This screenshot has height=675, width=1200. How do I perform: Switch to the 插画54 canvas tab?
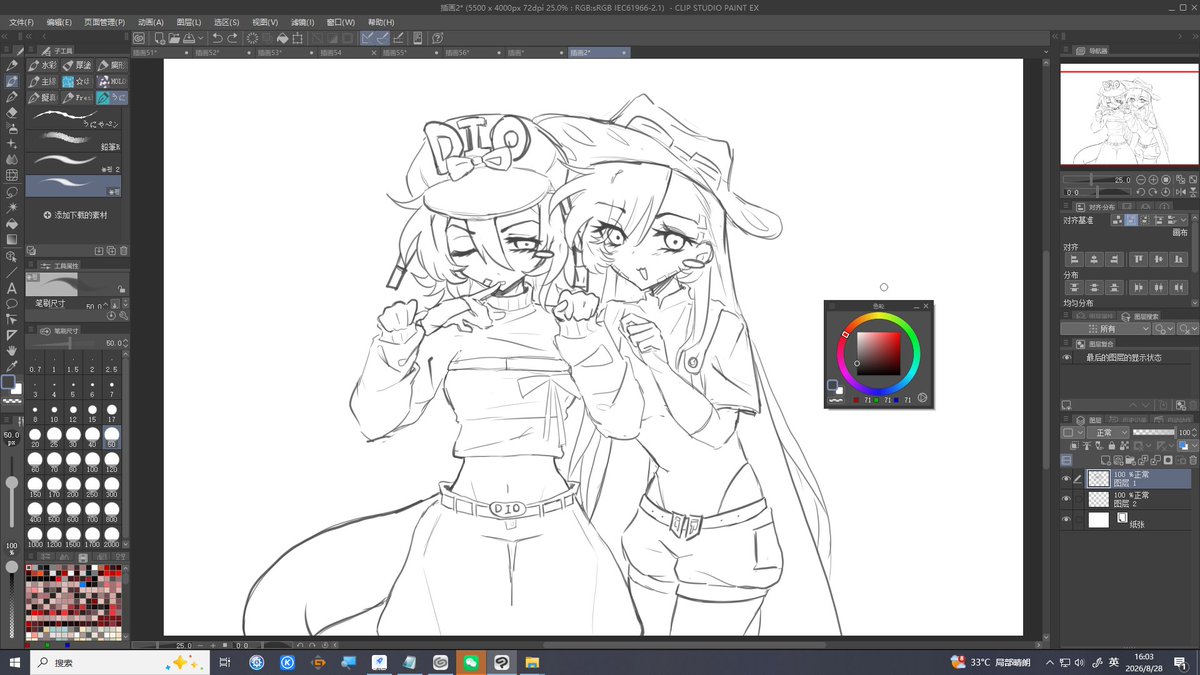pos(346,52)
